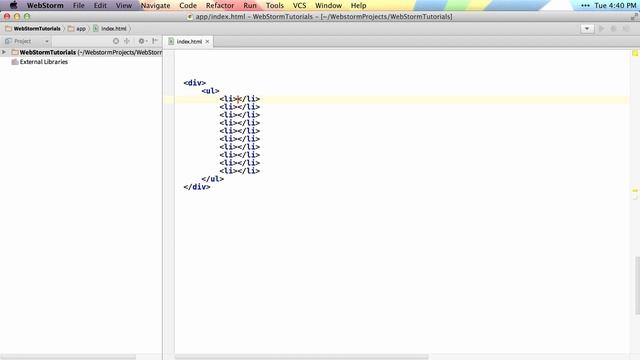Image resolution: width=640 pixels, height=360 pixels.
Task: Click the Hide Project panel icon
Action: (155, 41)
